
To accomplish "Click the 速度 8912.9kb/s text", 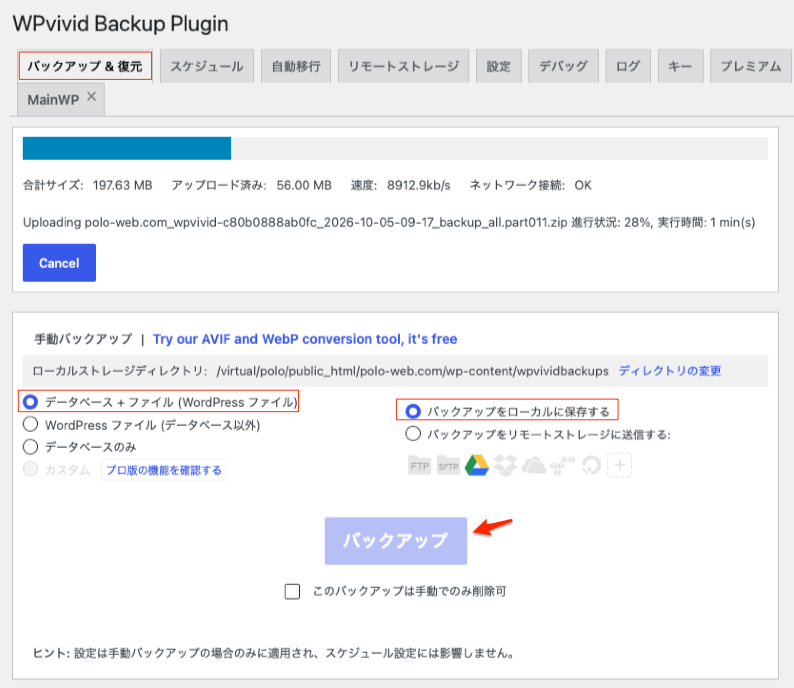I will [400, 185].
